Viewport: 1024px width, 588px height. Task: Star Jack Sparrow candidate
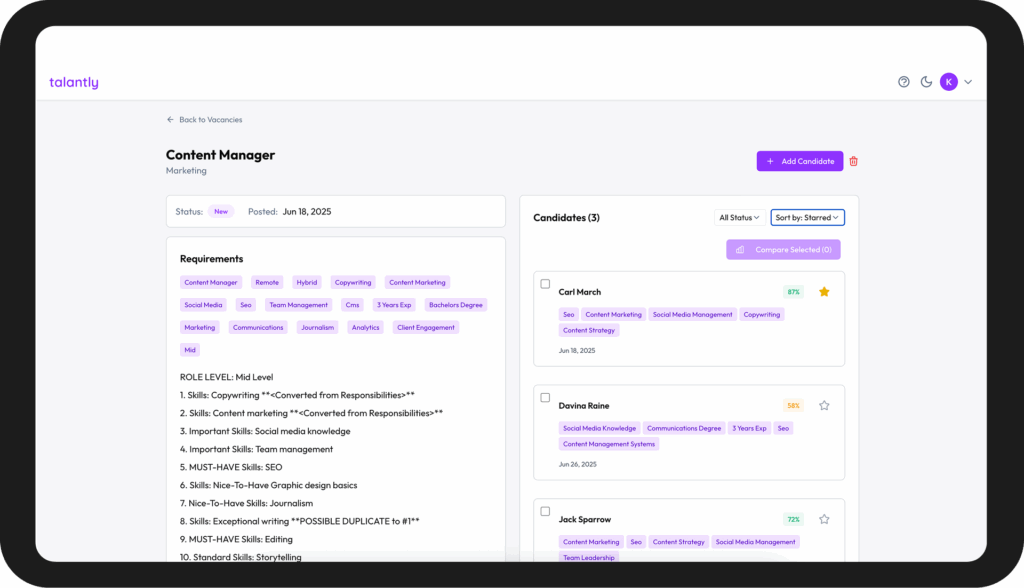click(x=824, y=519)
